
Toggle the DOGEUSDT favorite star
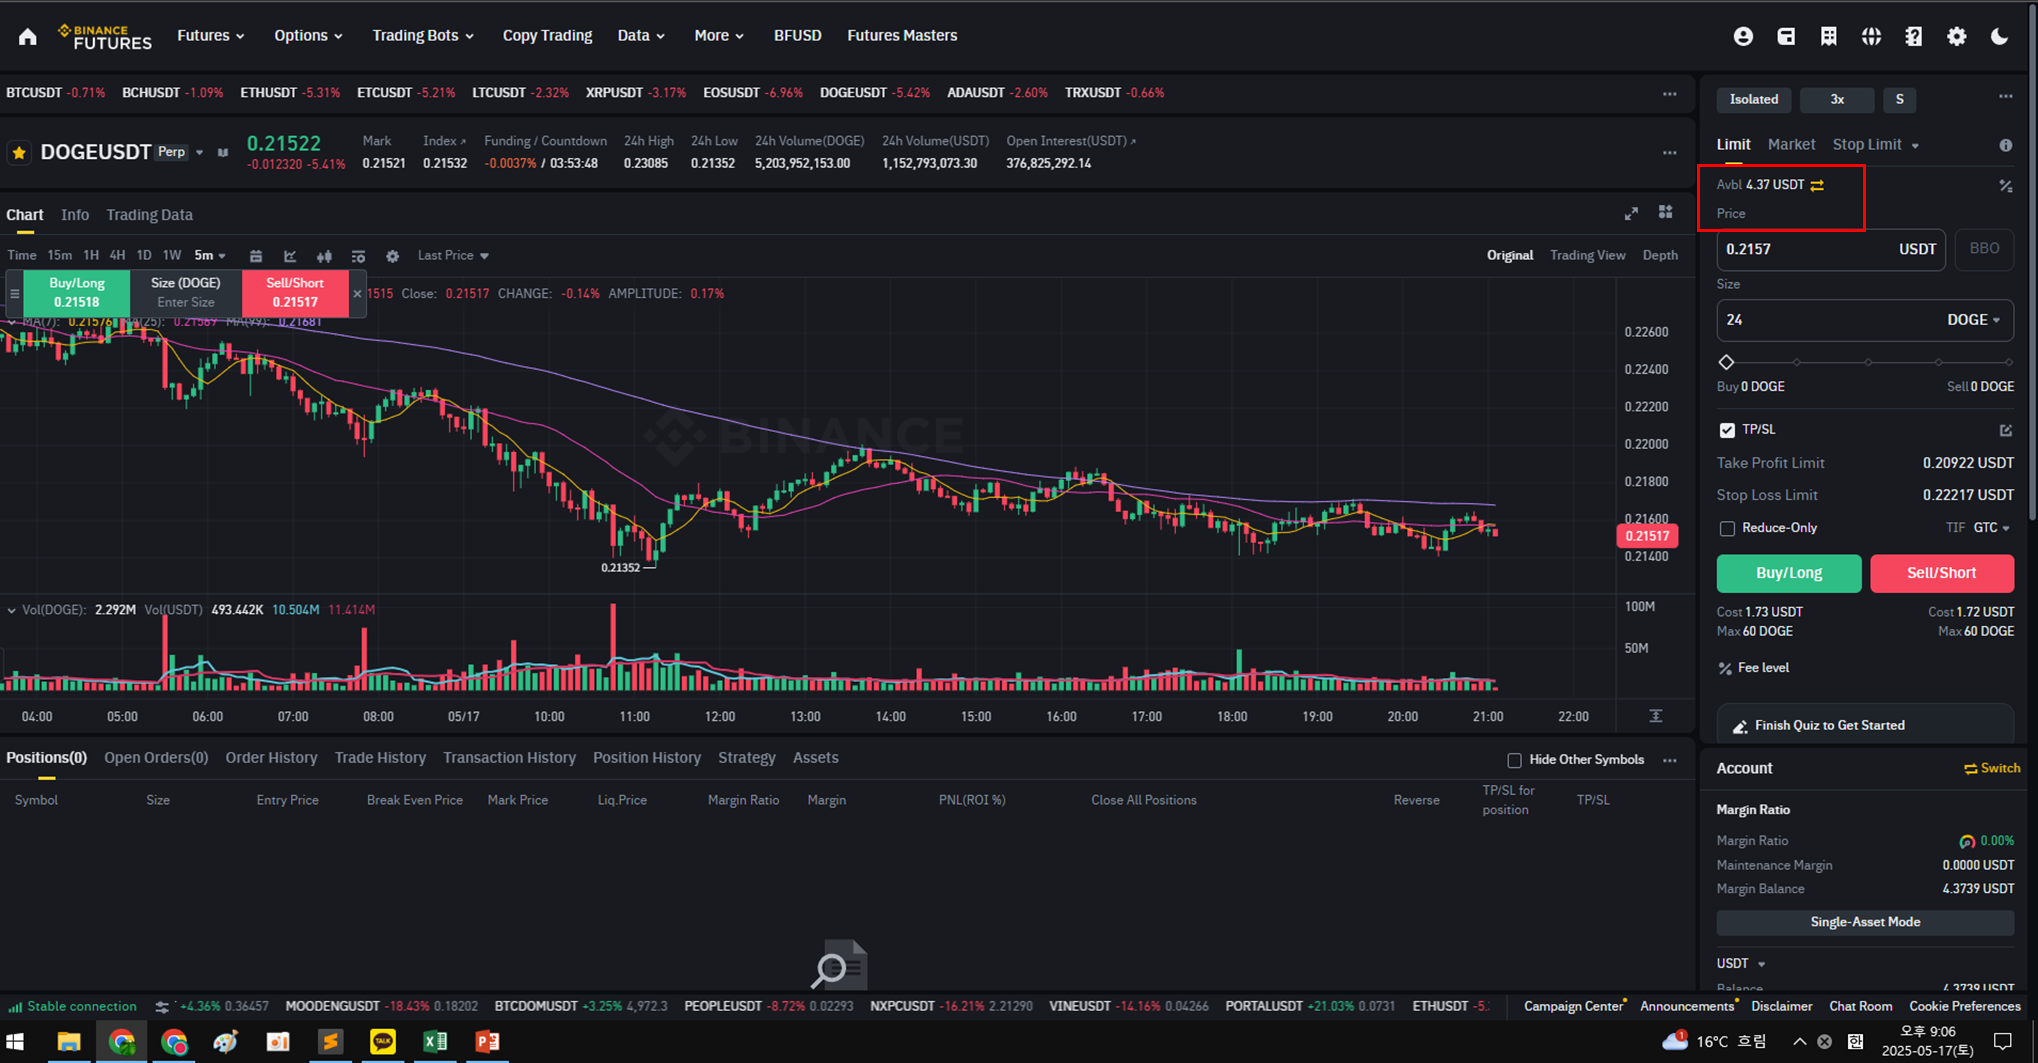click(19, 152)
